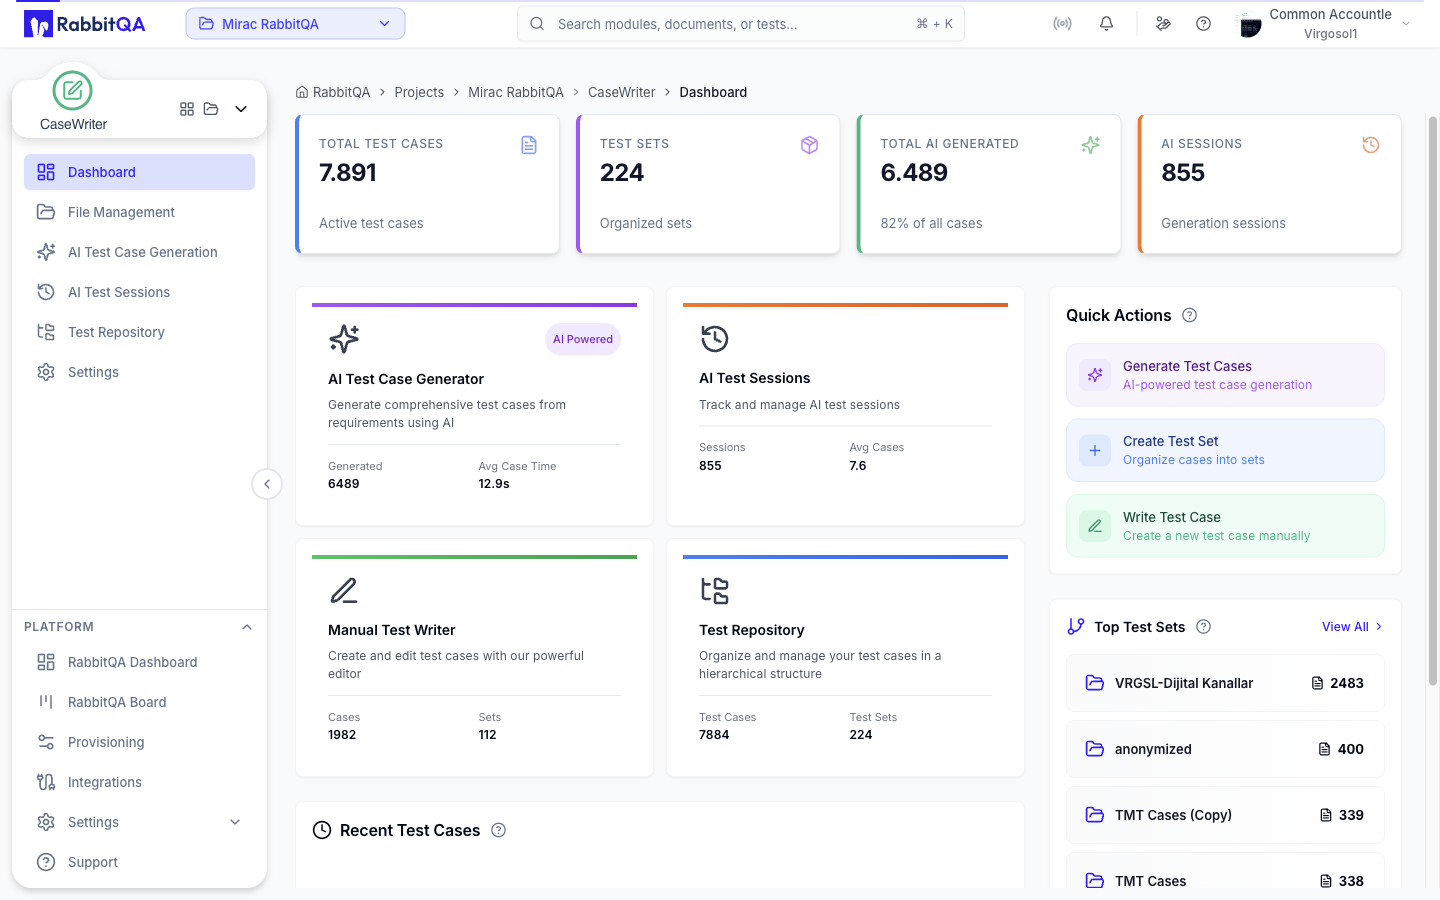
Task: Click the notification bell icon
Action: pos(1106,23)
